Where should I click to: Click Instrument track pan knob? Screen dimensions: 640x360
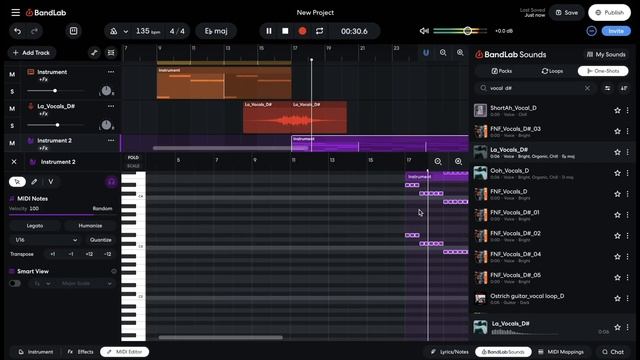coord(106,91)
